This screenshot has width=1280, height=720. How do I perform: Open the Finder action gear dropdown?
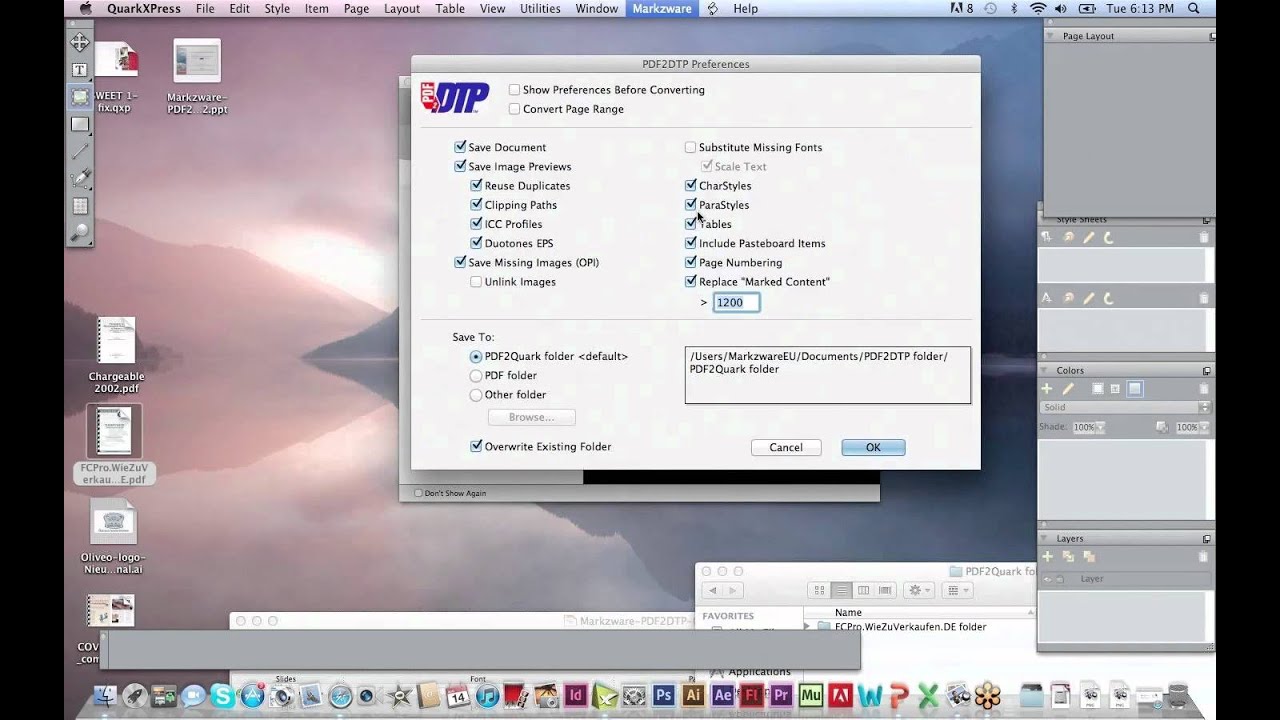click(918, 591)
